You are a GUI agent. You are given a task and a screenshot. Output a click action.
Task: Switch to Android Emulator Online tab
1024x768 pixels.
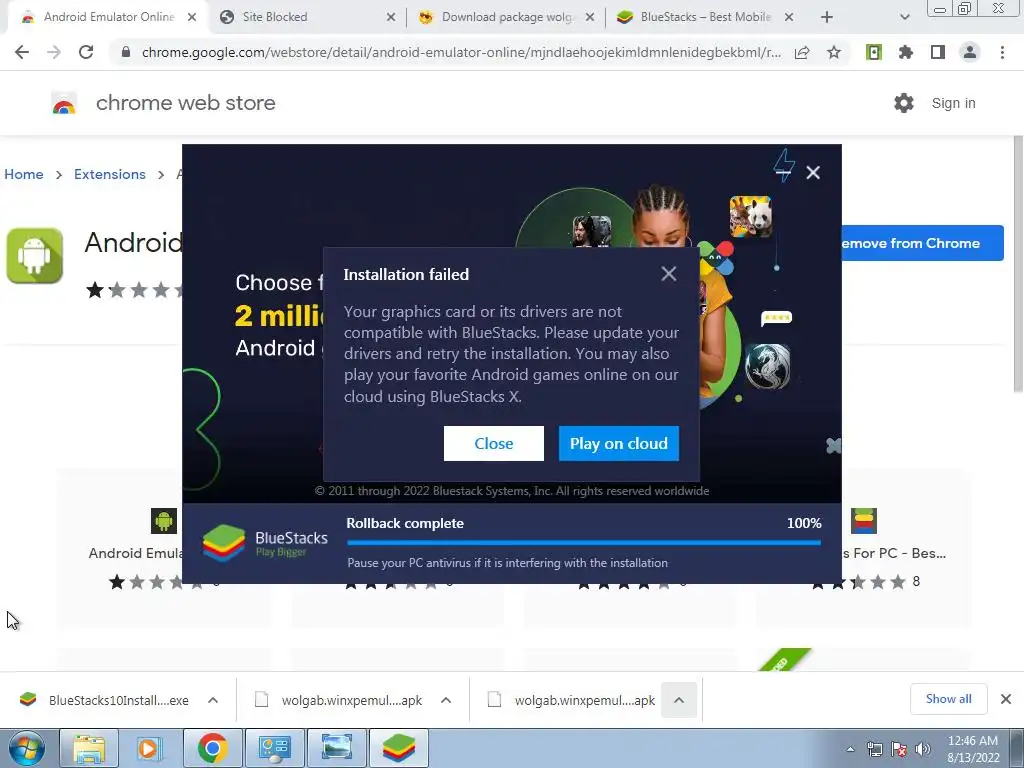tap(108, 17)
